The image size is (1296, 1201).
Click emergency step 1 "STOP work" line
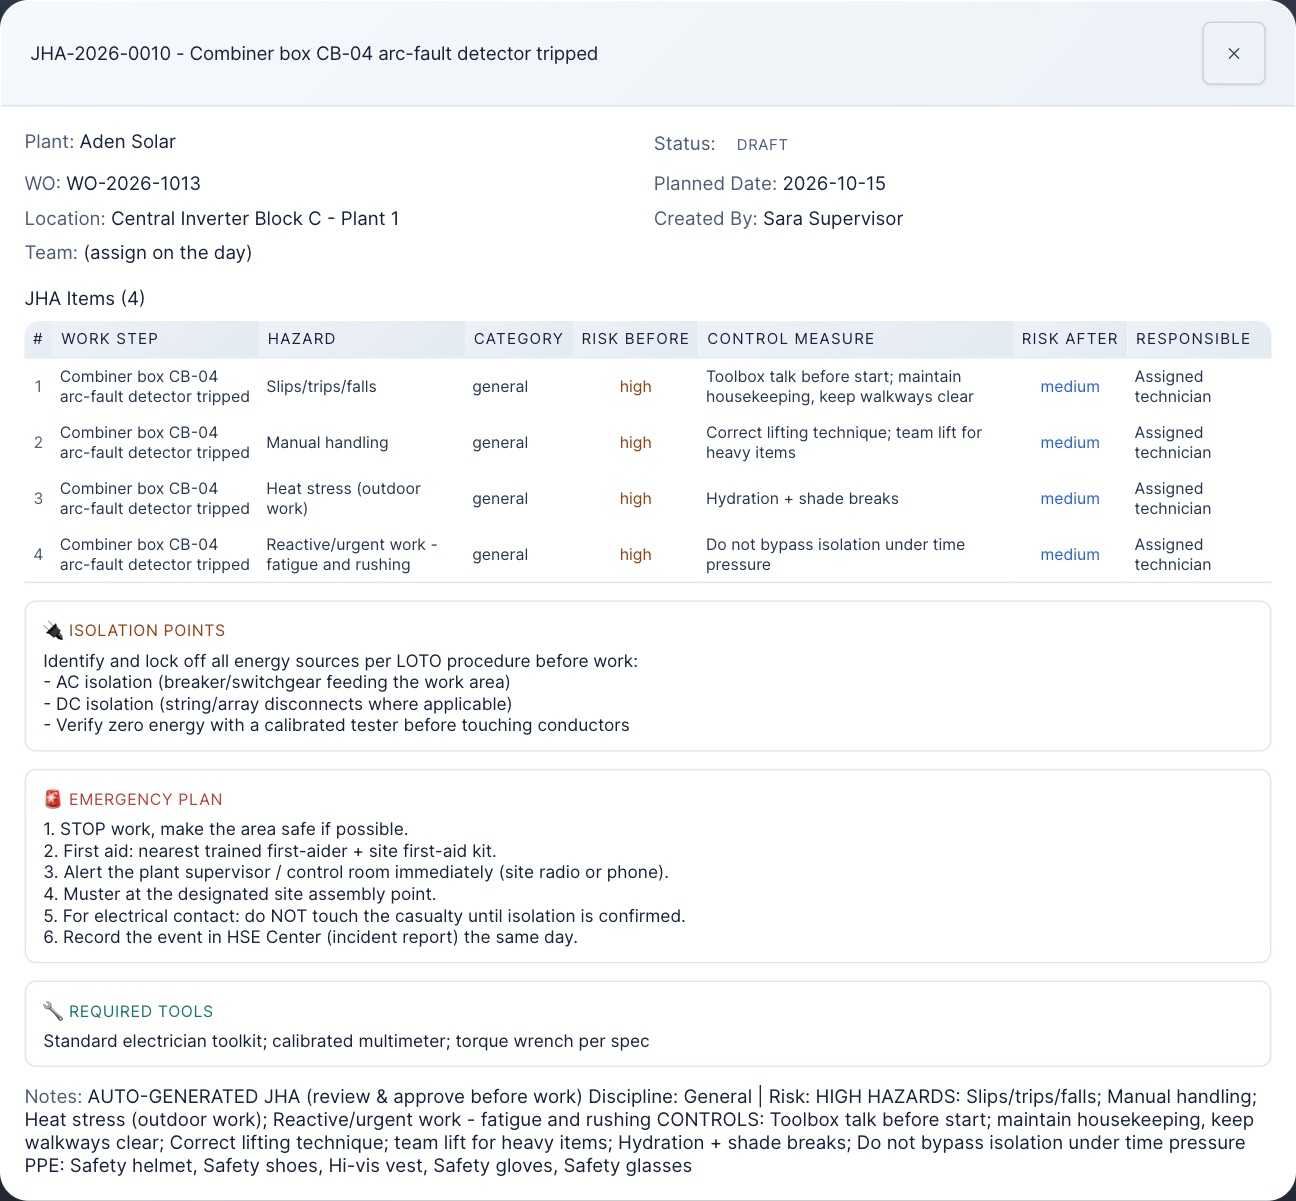click(226, 829)
